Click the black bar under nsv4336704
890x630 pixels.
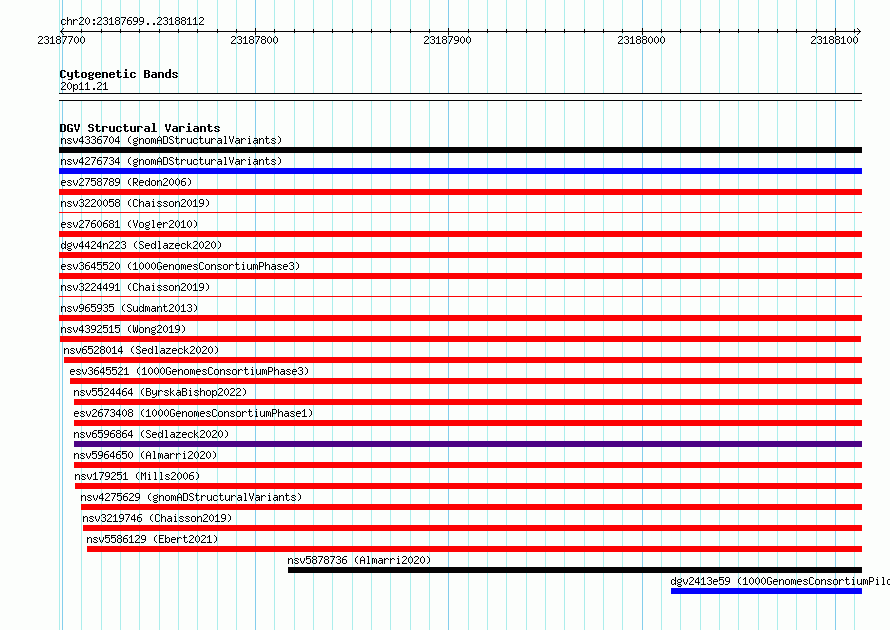[x=460, y=150]
